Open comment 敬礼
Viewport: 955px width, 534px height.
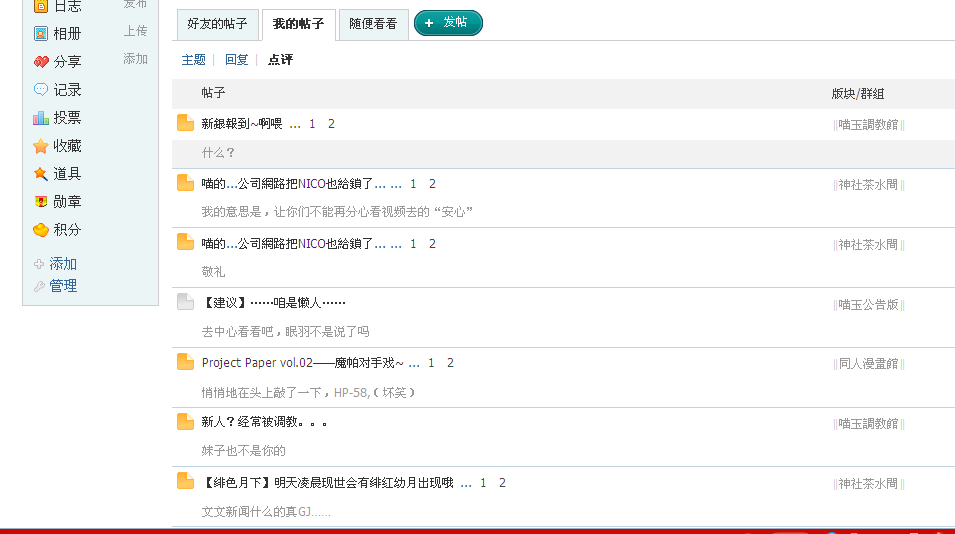pos(213,272)
